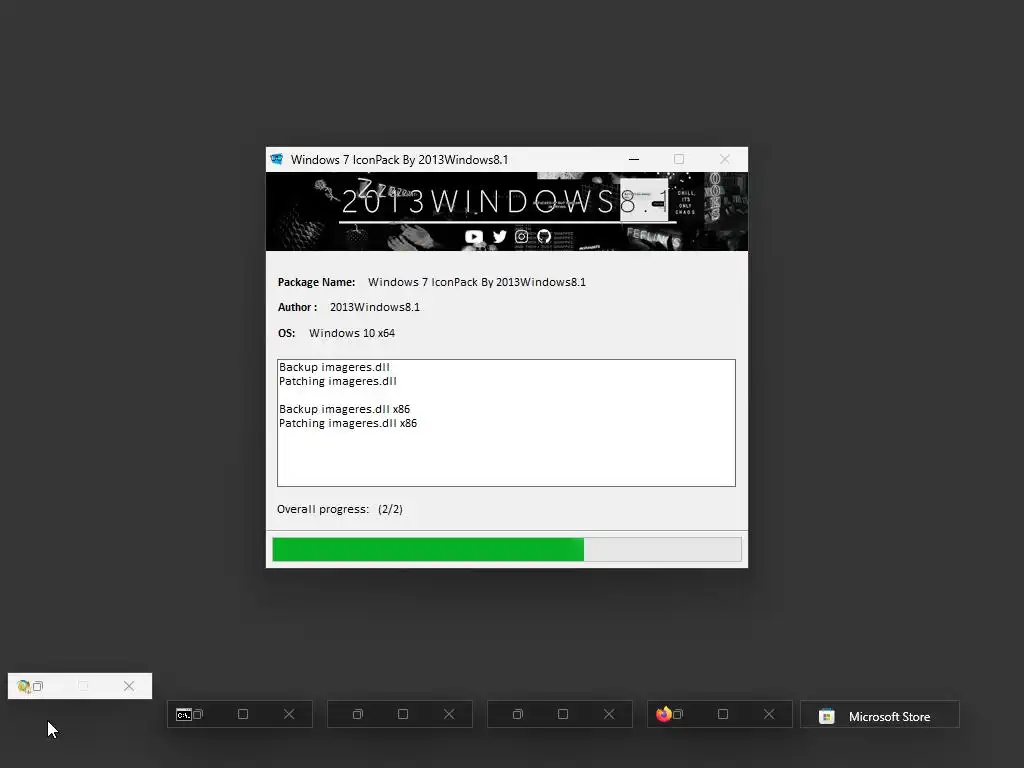Viewport: 1024px width, 768px height.
Task: Click the green overall progress bar
Action: tap(507, 549)
